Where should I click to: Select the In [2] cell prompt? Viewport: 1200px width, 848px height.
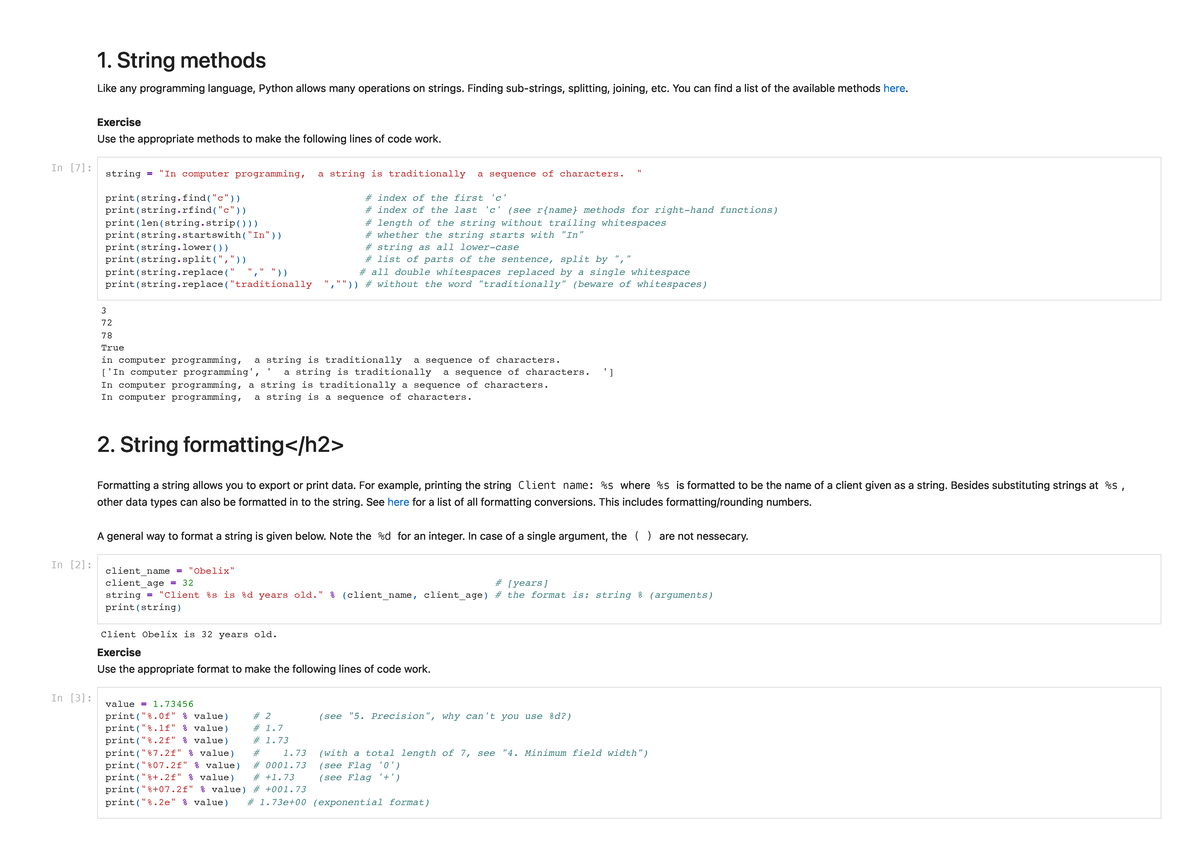[x=72, y=565]
